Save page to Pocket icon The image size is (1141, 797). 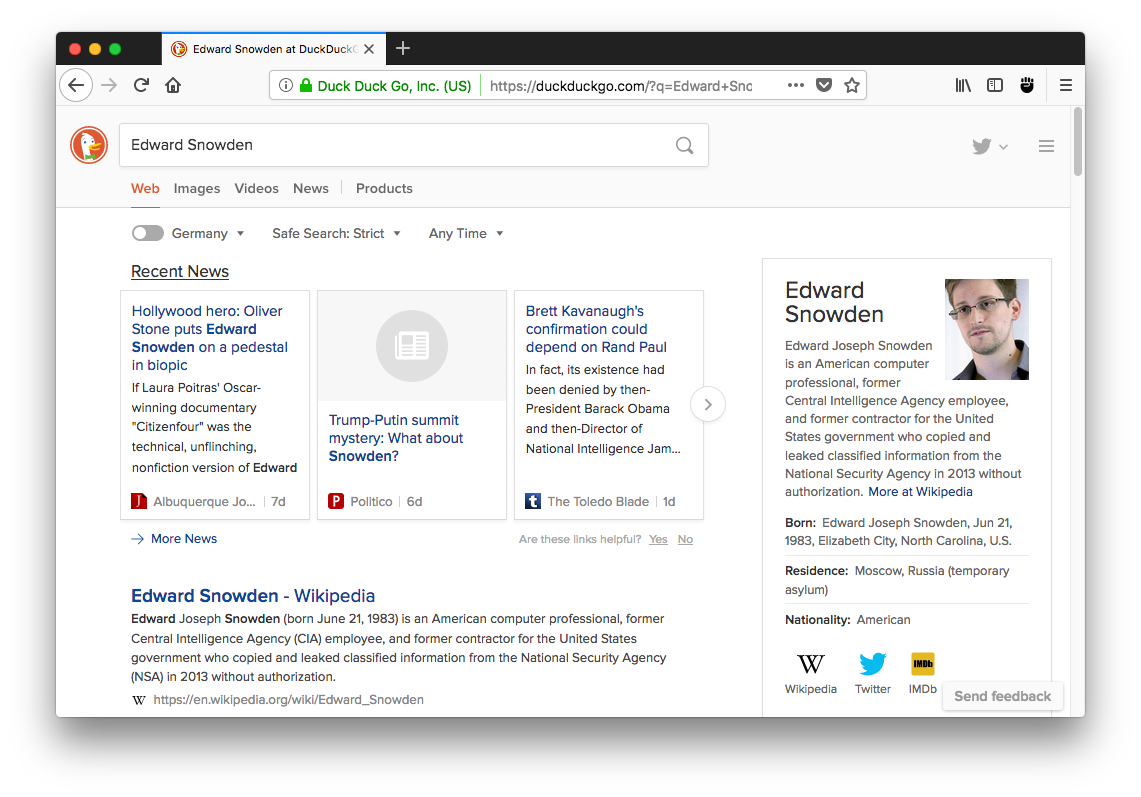[x=824, y=85]
